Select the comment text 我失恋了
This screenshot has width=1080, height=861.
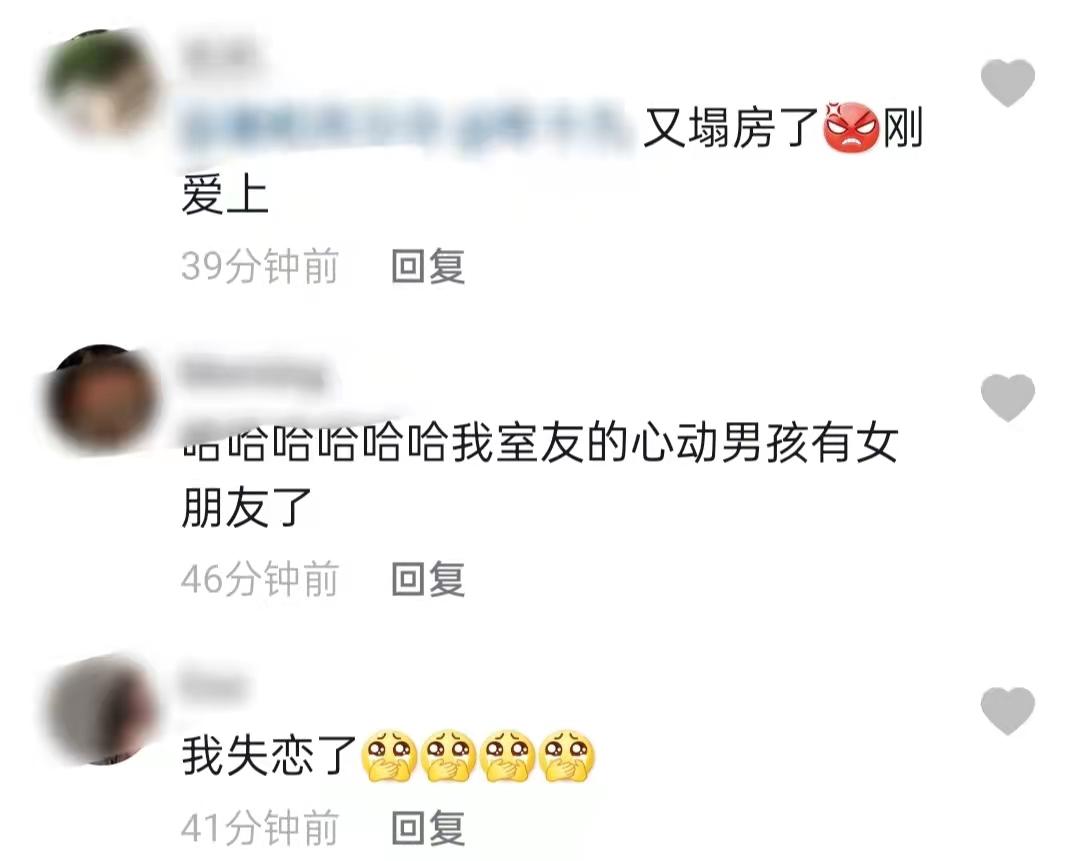(269, 757)
